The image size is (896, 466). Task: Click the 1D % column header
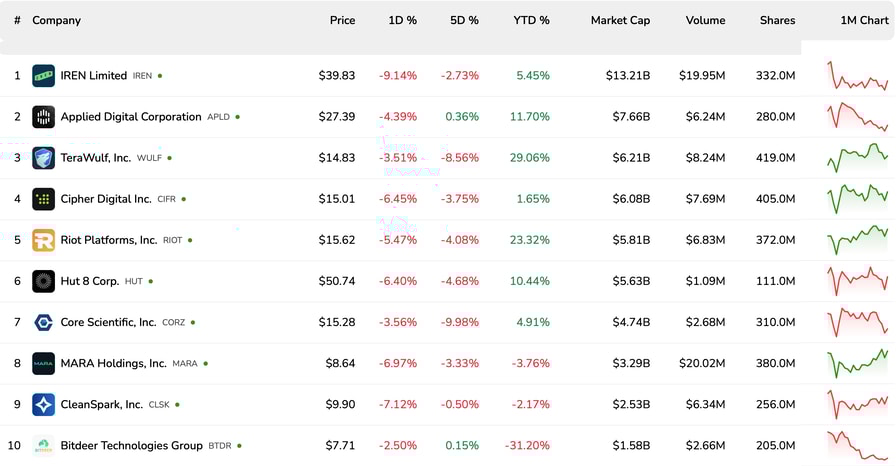click(402, 20)
